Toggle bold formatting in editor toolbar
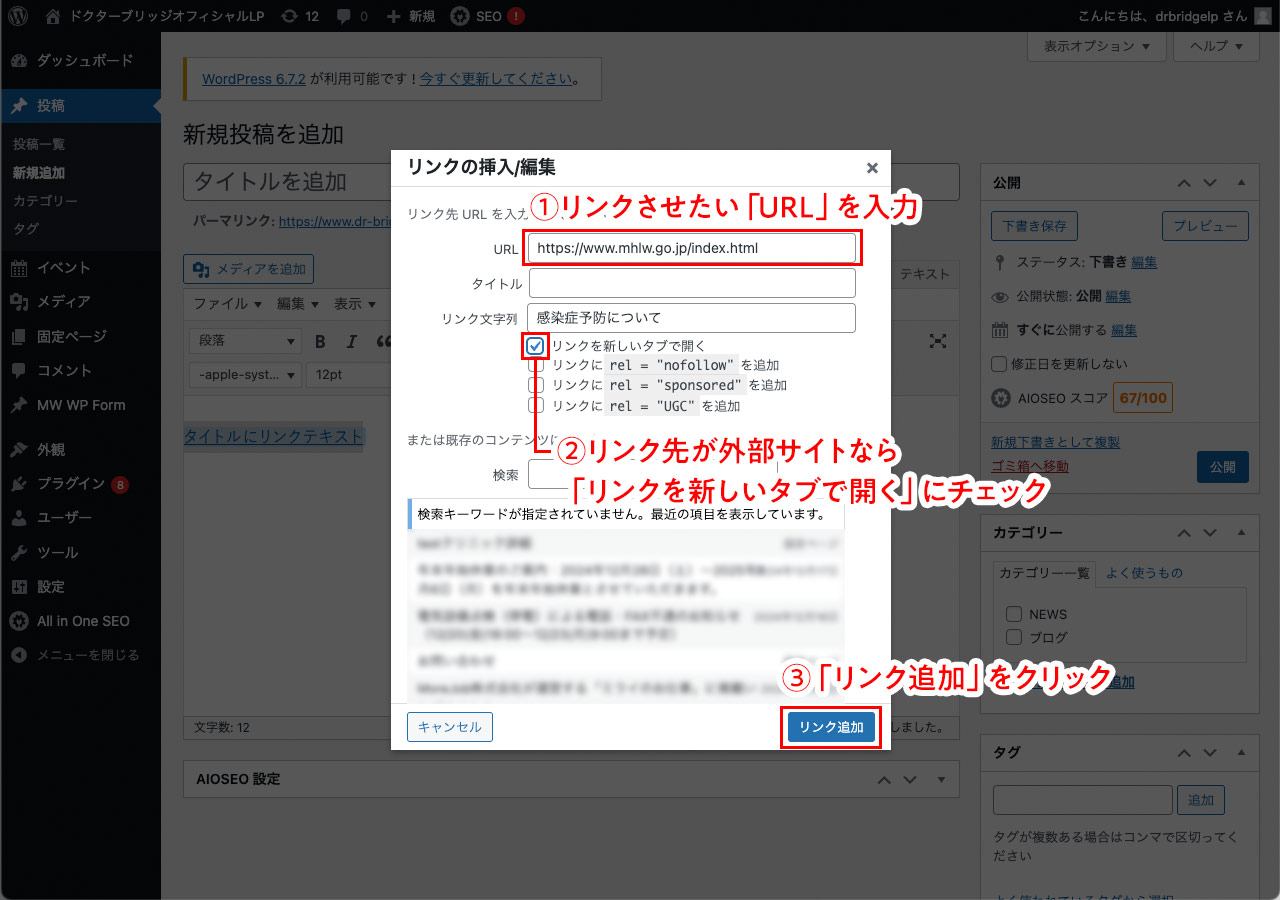The height and width of the screenshot is (900, 1280). pos(320,341)
